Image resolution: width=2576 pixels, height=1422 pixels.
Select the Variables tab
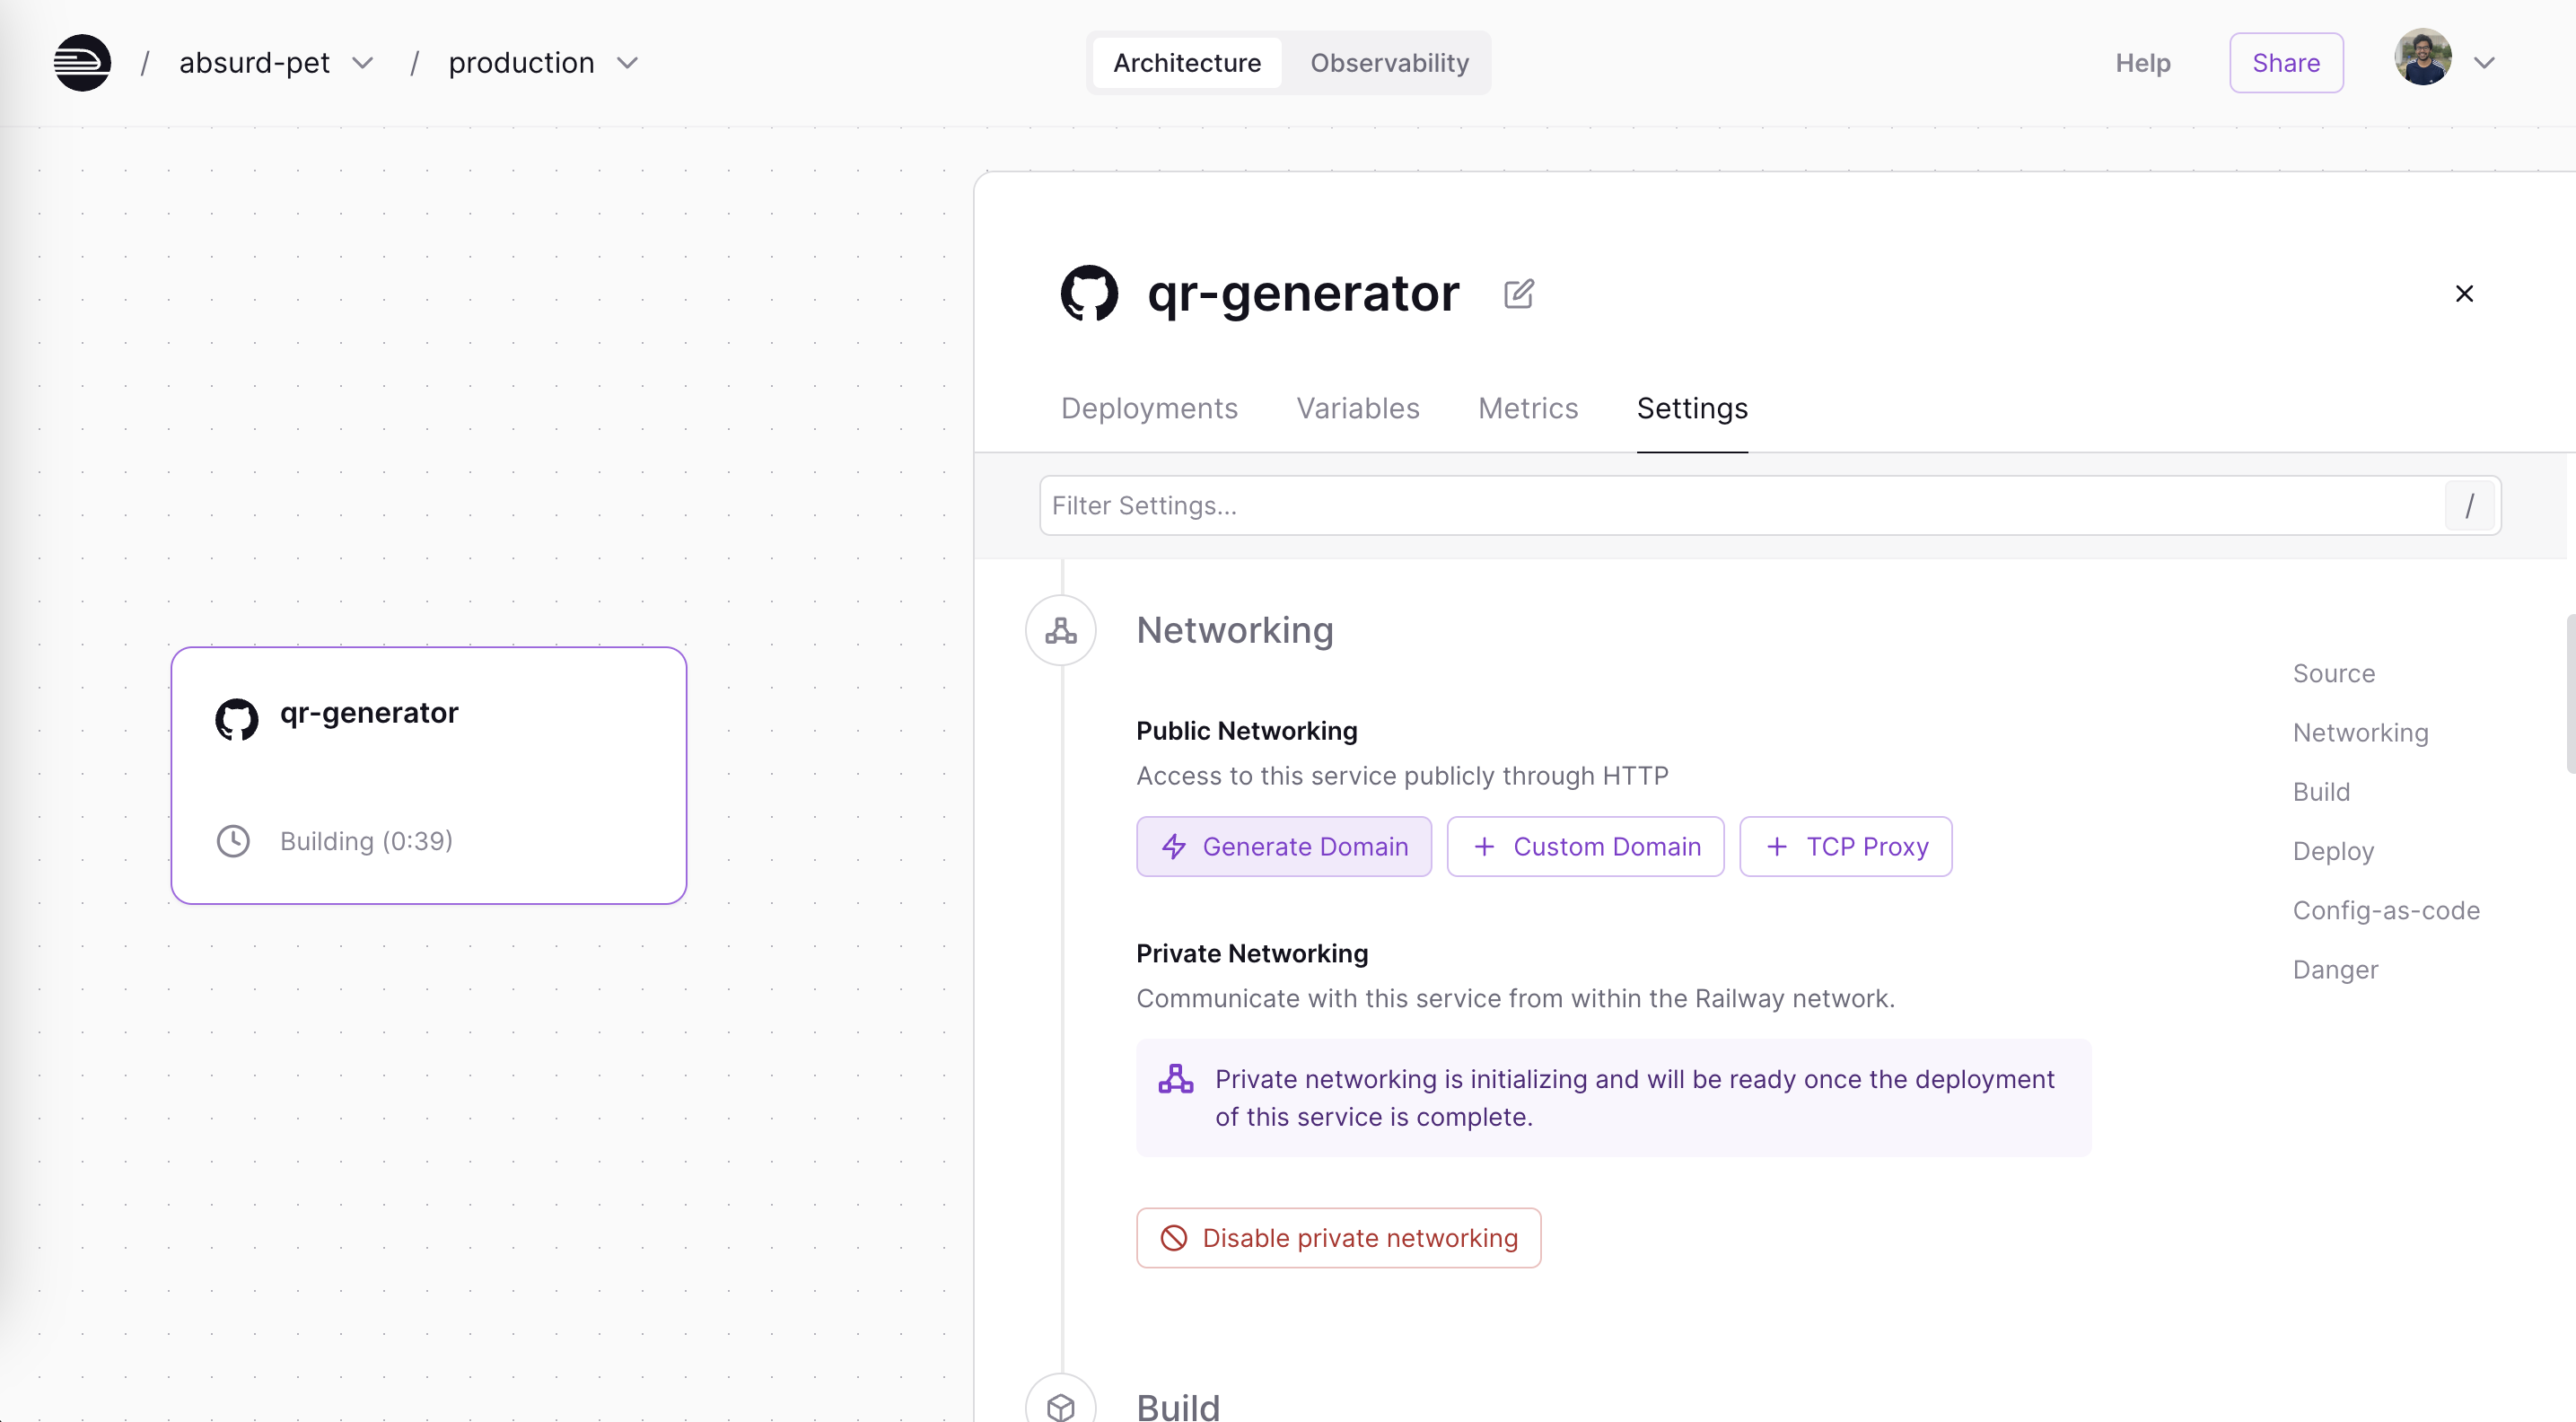point(1357,408)
